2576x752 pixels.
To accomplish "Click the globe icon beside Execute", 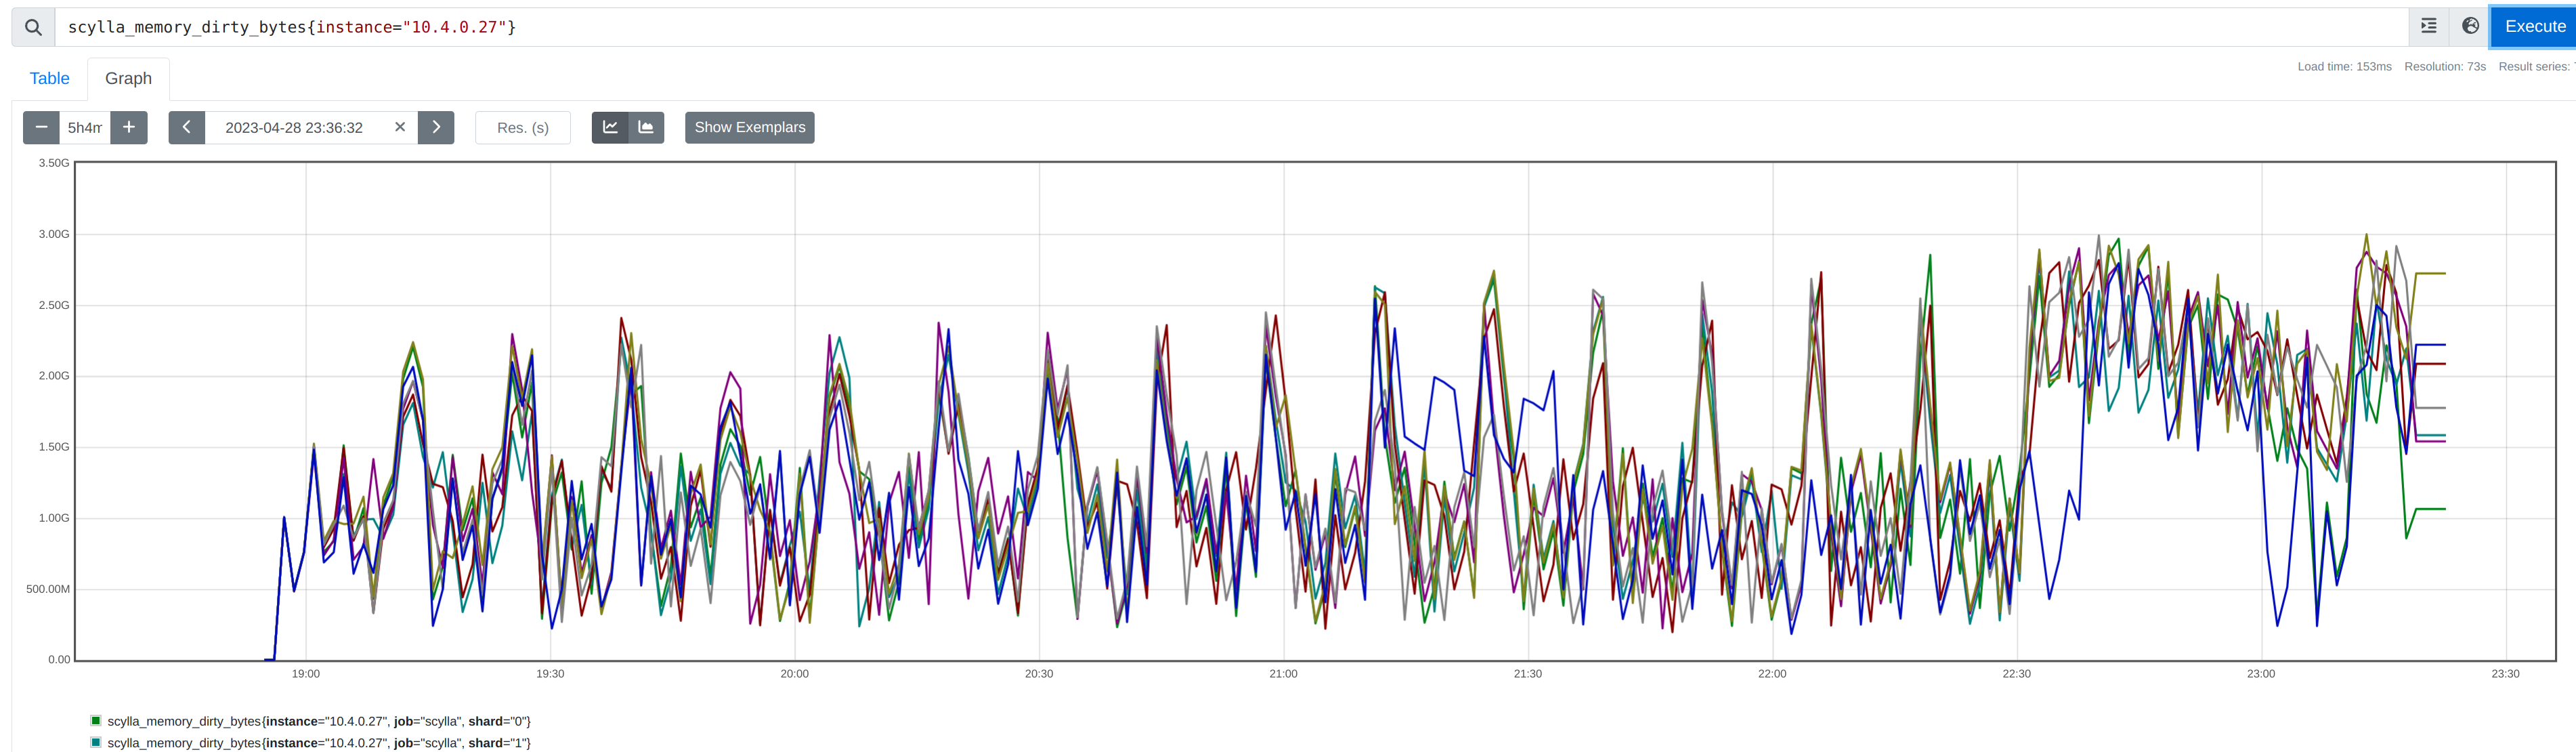I will click(2470, 26).
